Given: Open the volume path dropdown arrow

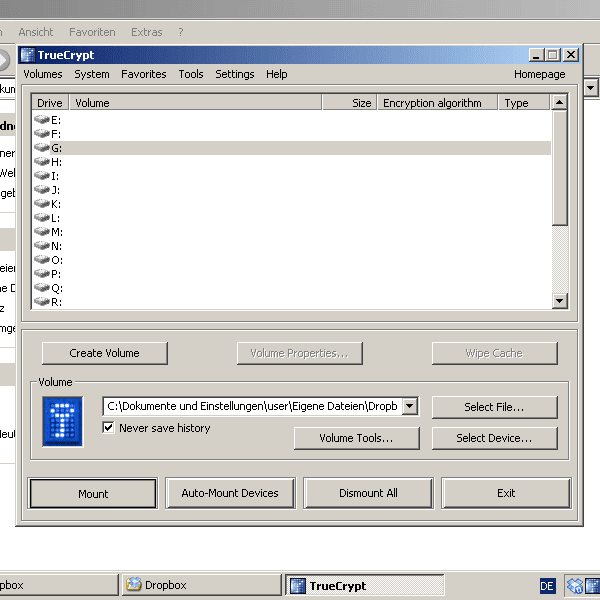Looking at the screenshot, I should pos(410,406).
